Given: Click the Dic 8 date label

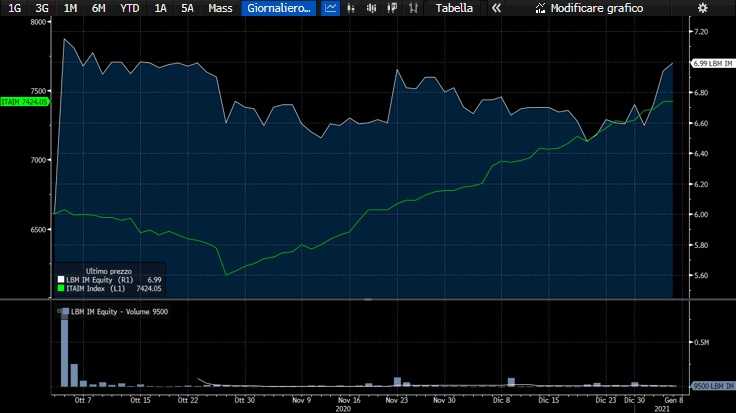Looking at the screenshot, I should [x=502, y=400].
